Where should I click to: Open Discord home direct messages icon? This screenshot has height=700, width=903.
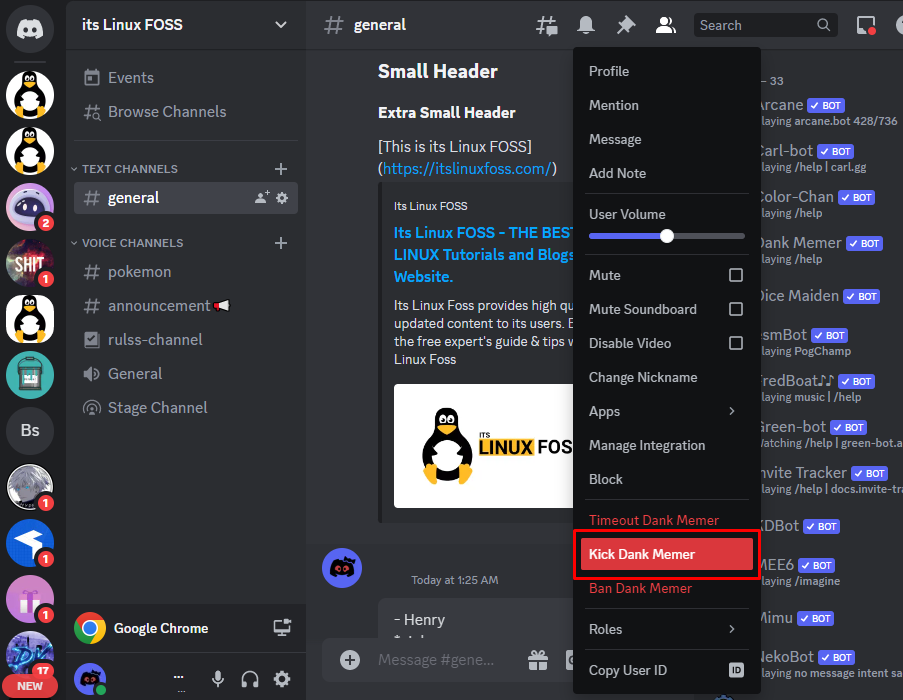tap(29, 28)
